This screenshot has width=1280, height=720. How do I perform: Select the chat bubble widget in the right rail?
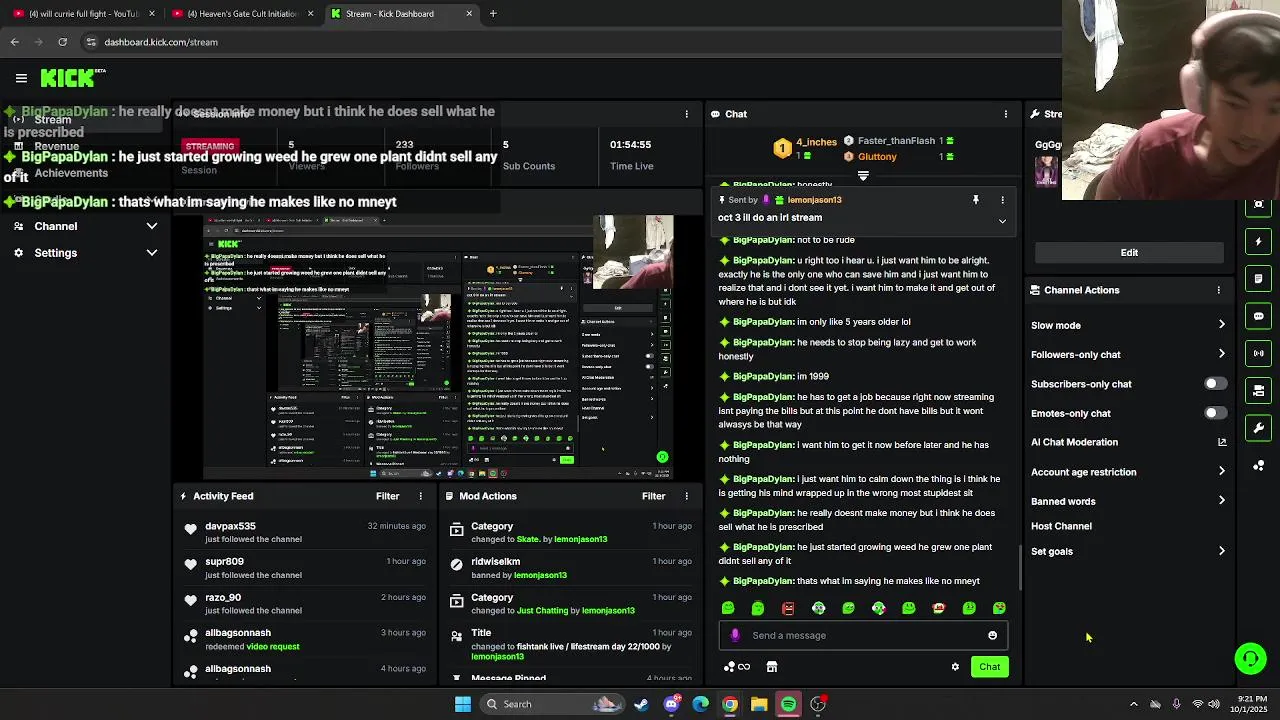coord(1259,316)
